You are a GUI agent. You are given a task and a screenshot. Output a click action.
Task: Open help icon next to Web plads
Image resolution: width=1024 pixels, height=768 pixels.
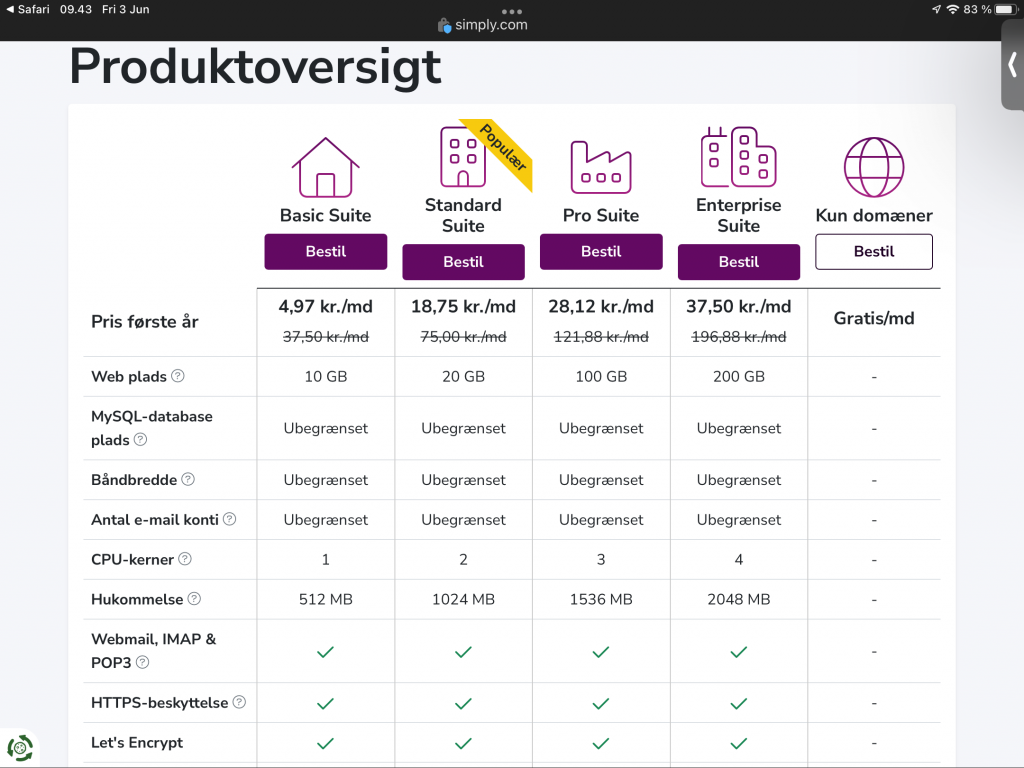(x=178, y=376)
